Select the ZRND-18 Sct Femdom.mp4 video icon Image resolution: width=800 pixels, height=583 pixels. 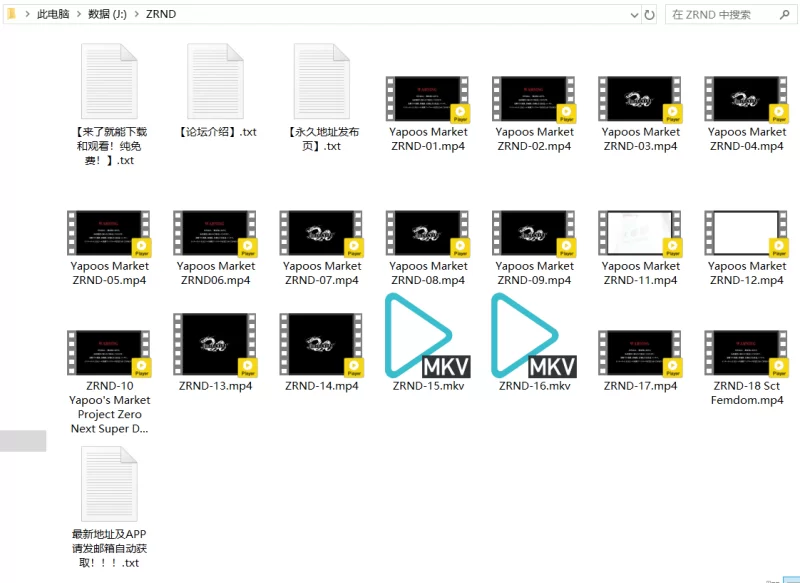pos(746,353)
